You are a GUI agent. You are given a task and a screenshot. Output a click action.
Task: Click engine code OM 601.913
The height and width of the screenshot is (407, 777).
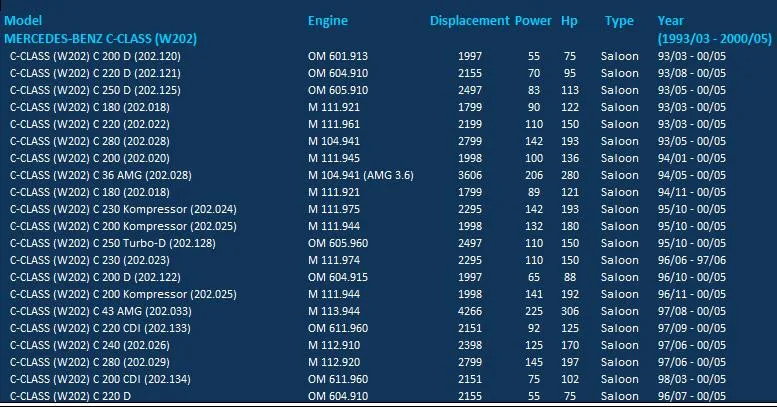(x=338, y=56)
